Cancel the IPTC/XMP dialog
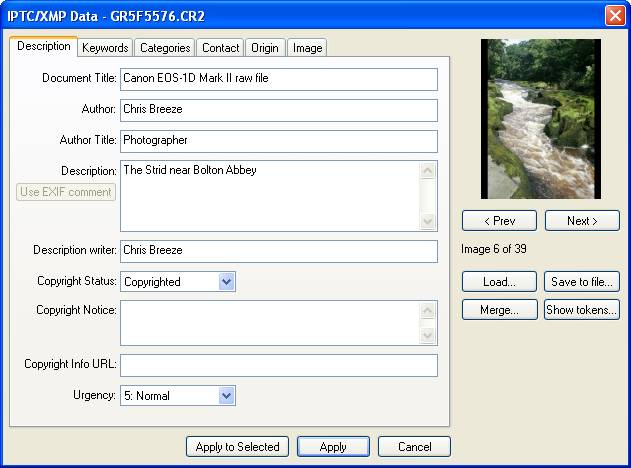The height and width of the screenshot is (468, 631). 414,447
